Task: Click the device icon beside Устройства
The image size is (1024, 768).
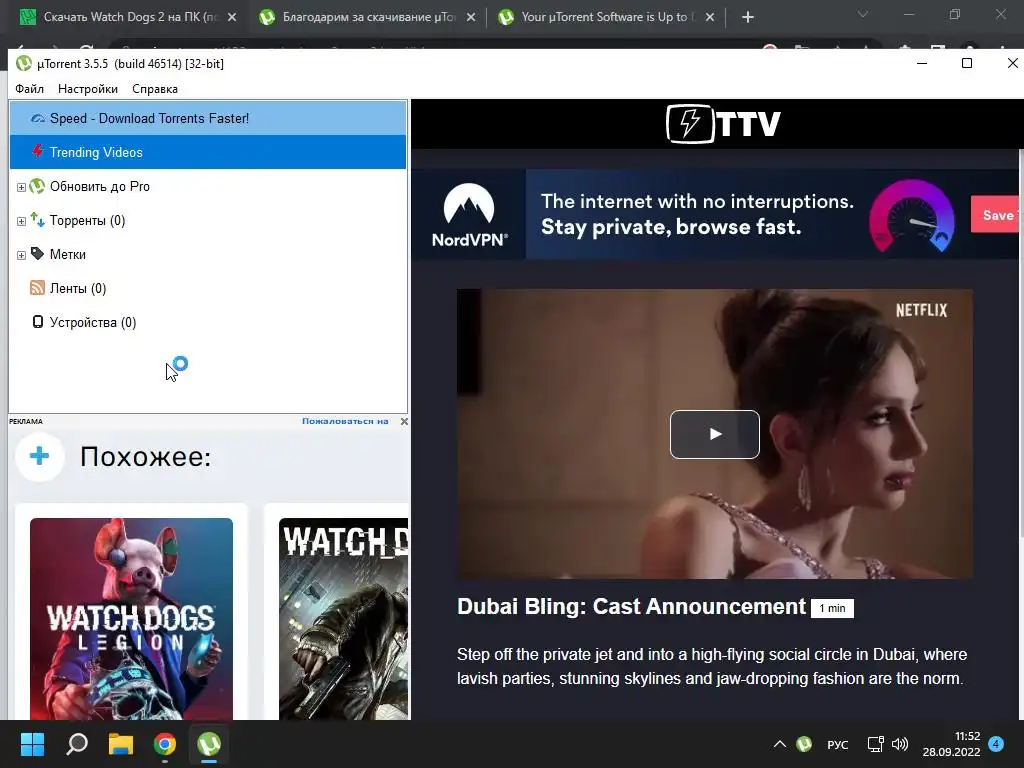Action: [x=38, y=322]
